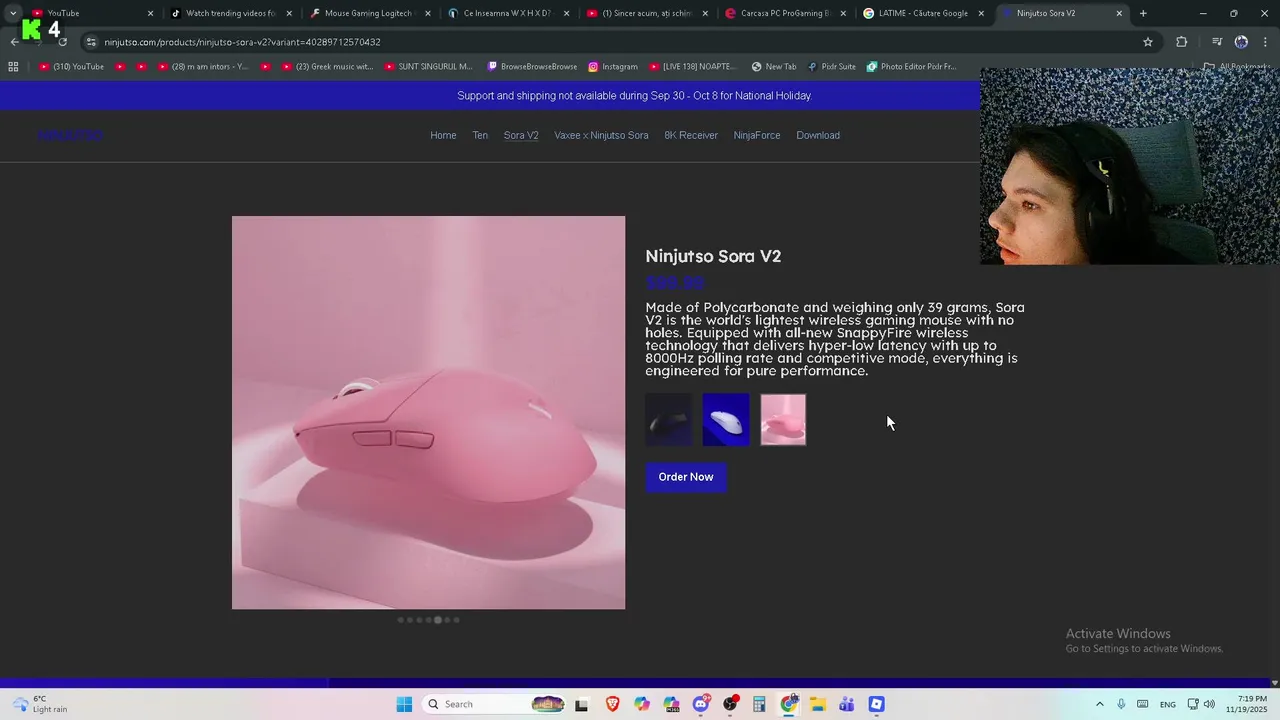Click the Ninjutso Sora V2 product title
This screenshot has width=1280, height=720.
[x=713, y=256]
